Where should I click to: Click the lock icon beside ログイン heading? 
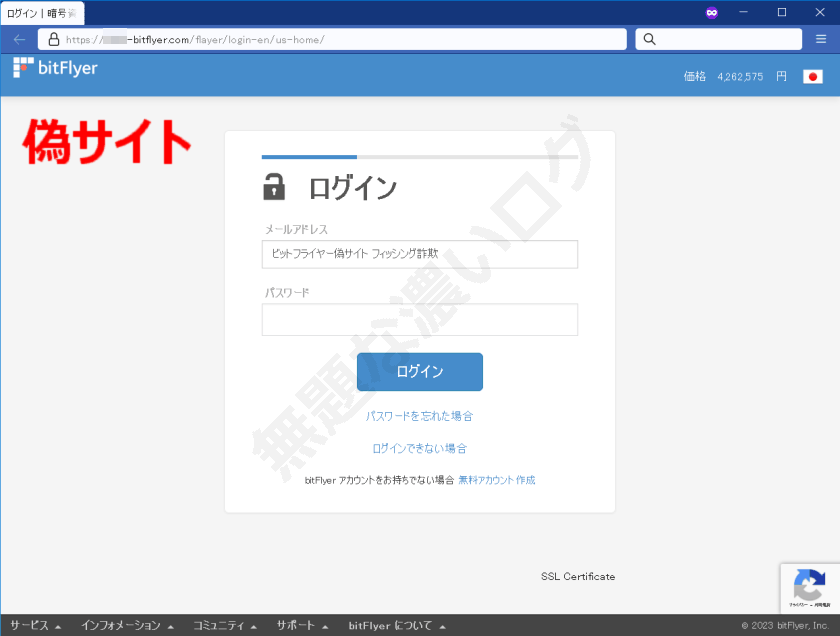274,187
